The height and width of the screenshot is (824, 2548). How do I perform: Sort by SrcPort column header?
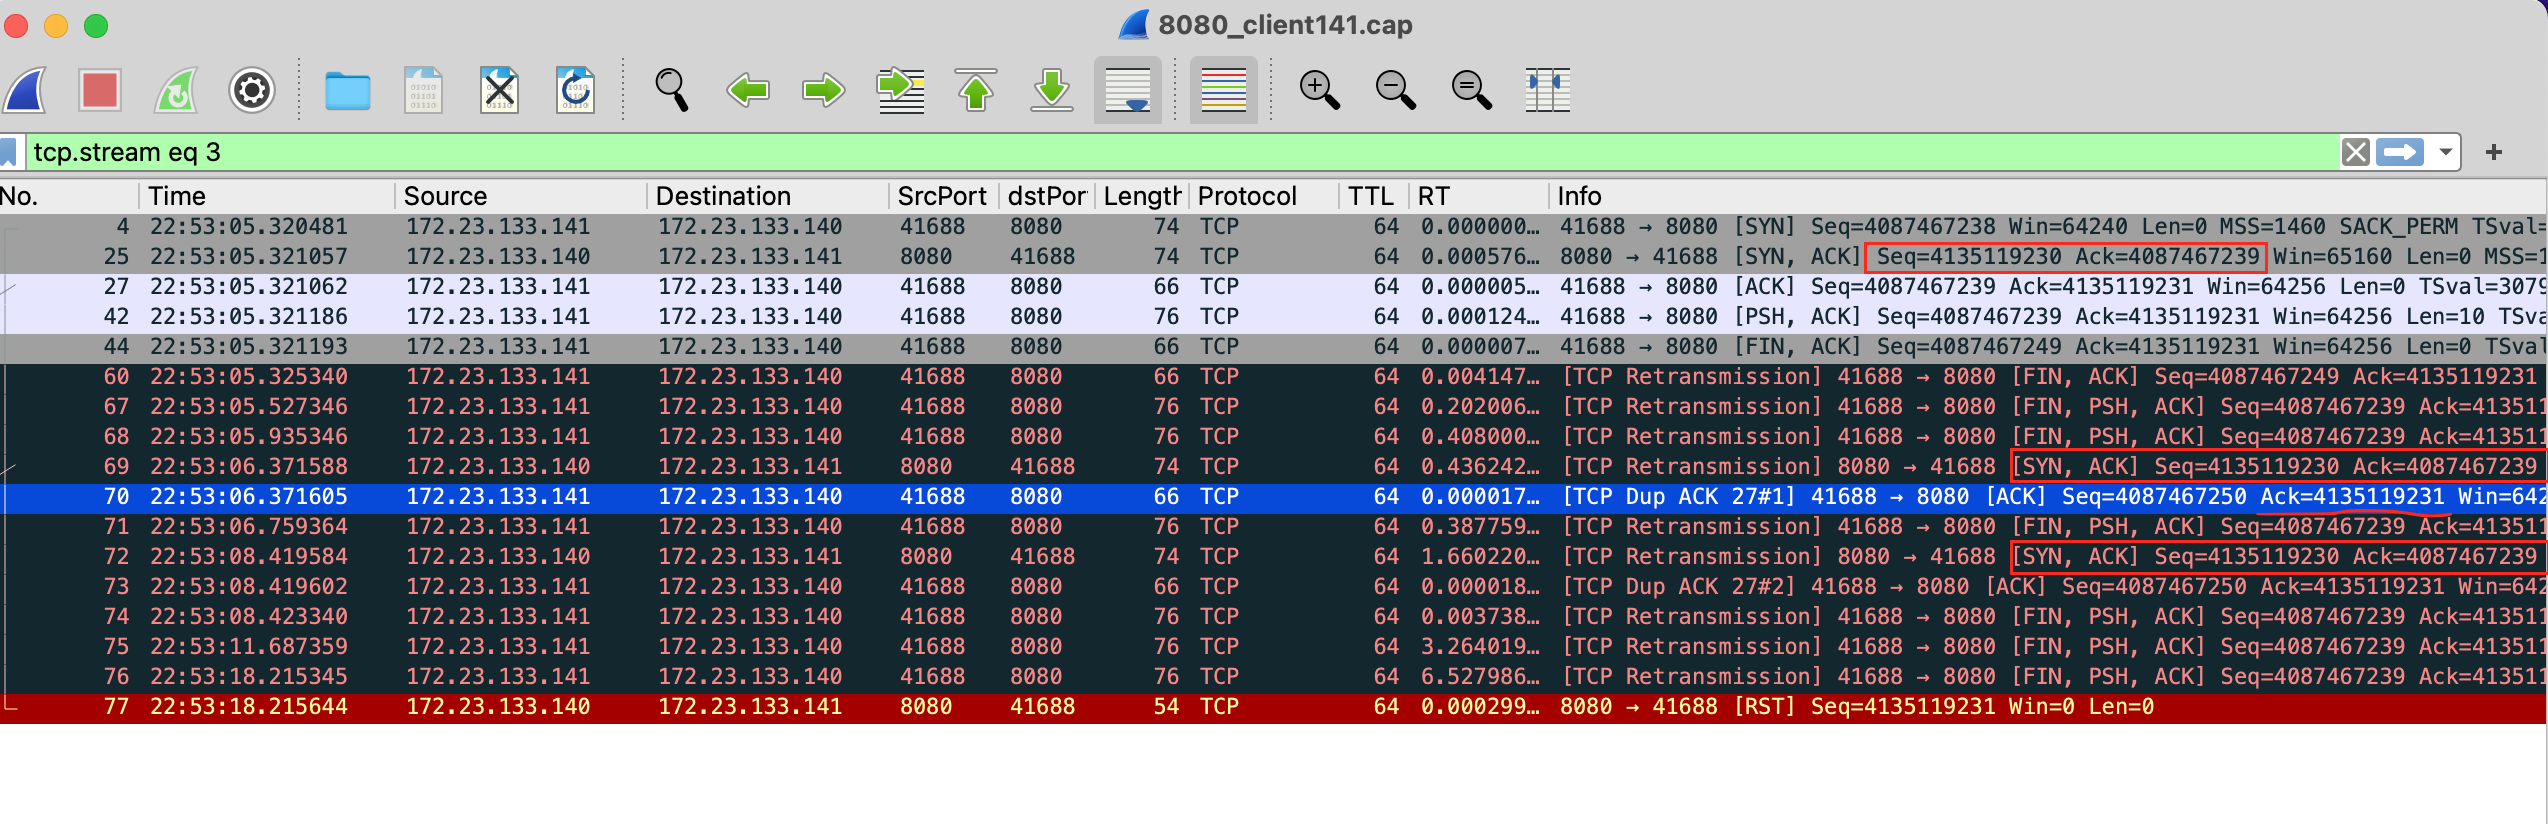943,196
